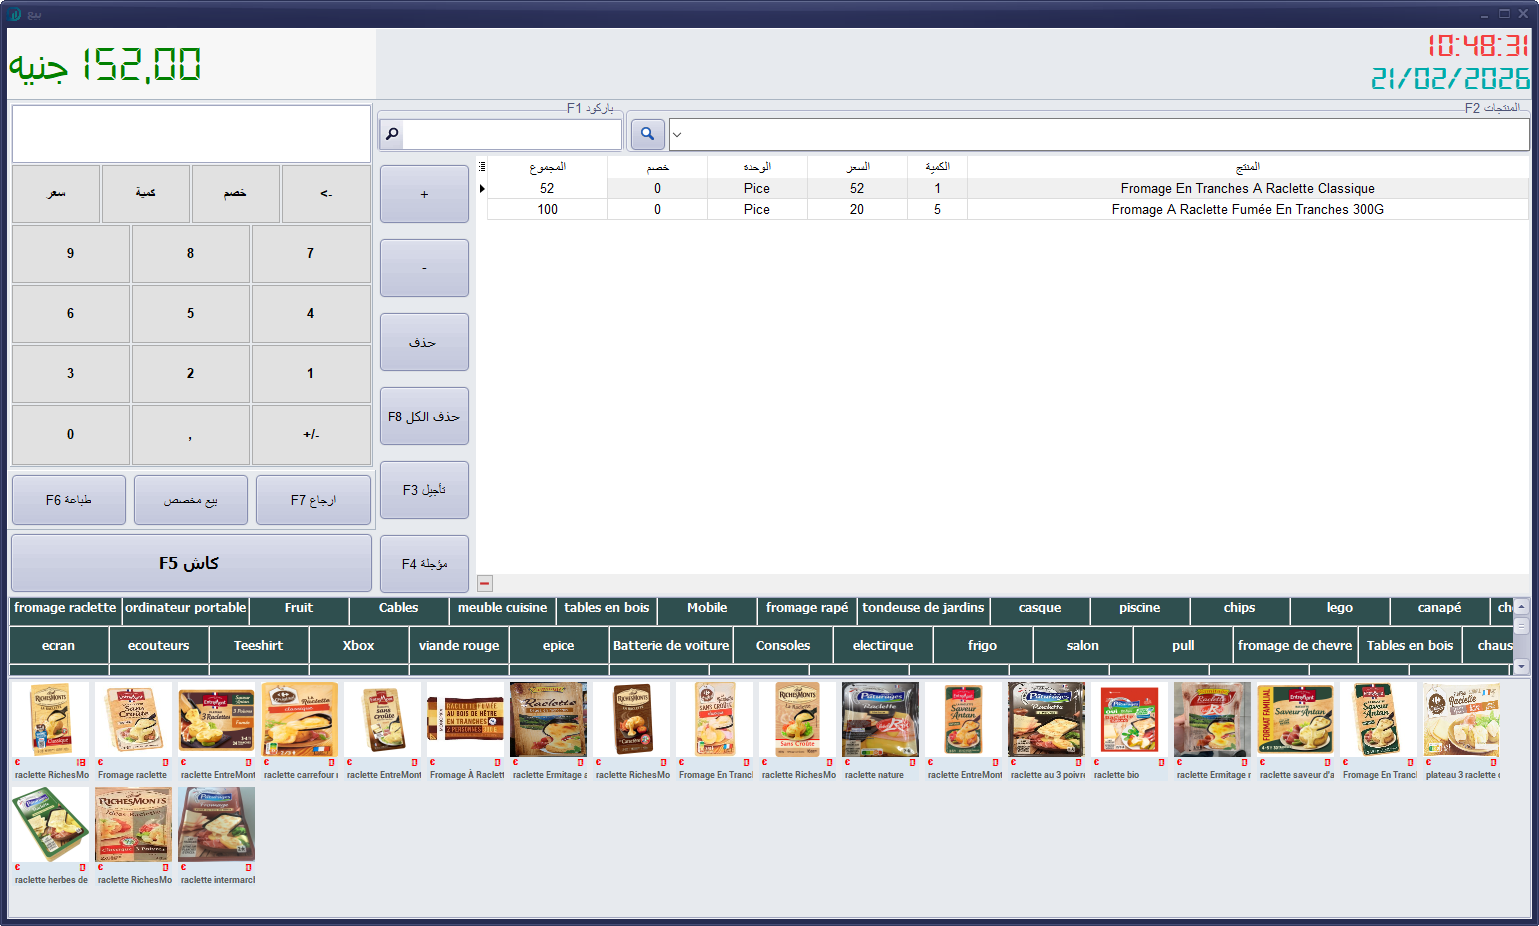Open the fromage raclette category
Image resolution: width=1539 pixels, height=926 pixels.
[x=65, y=608]
